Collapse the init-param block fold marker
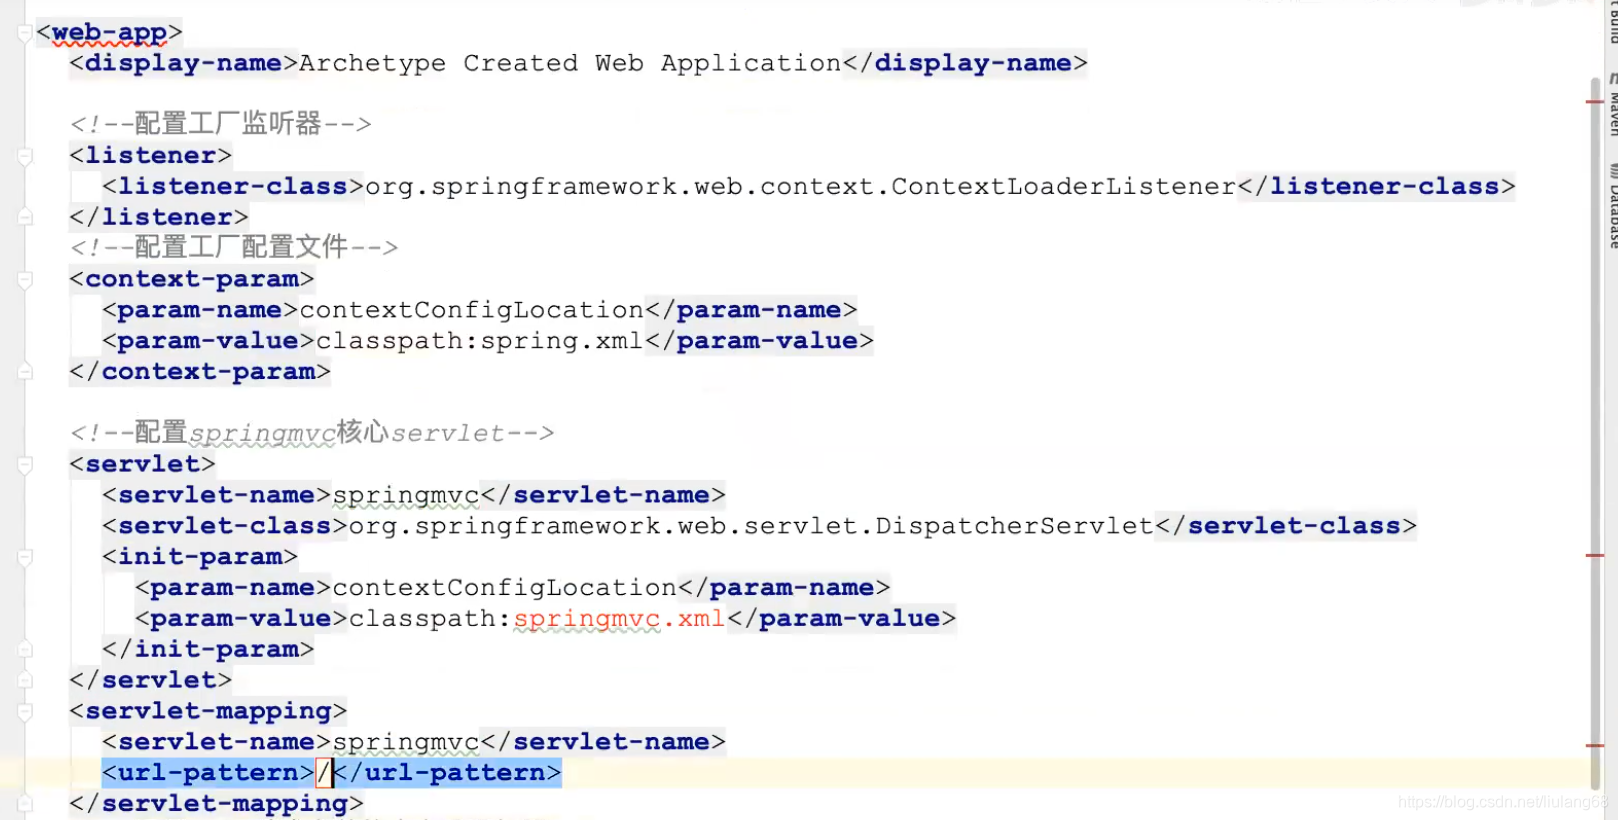The width and height of the screenshot is (1618, 820). click(x=25, y=557)
